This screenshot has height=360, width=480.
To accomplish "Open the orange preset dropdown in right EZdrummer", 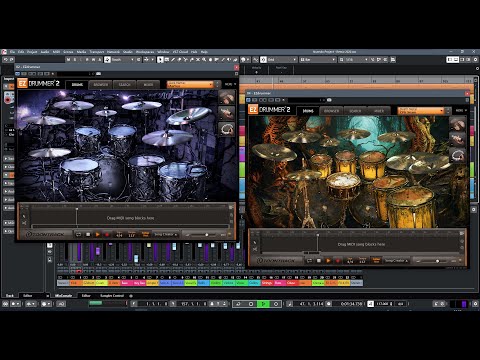I will point(421,110).
